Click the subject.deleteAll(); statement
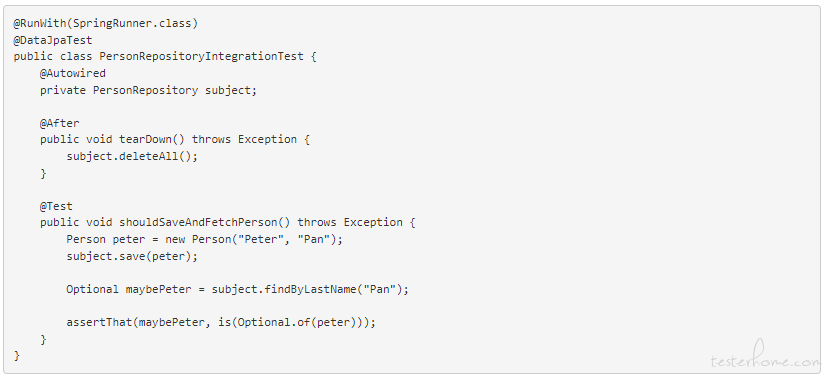Image resolution: width=823 pixels, height=379 pixels. pos(132,156)
